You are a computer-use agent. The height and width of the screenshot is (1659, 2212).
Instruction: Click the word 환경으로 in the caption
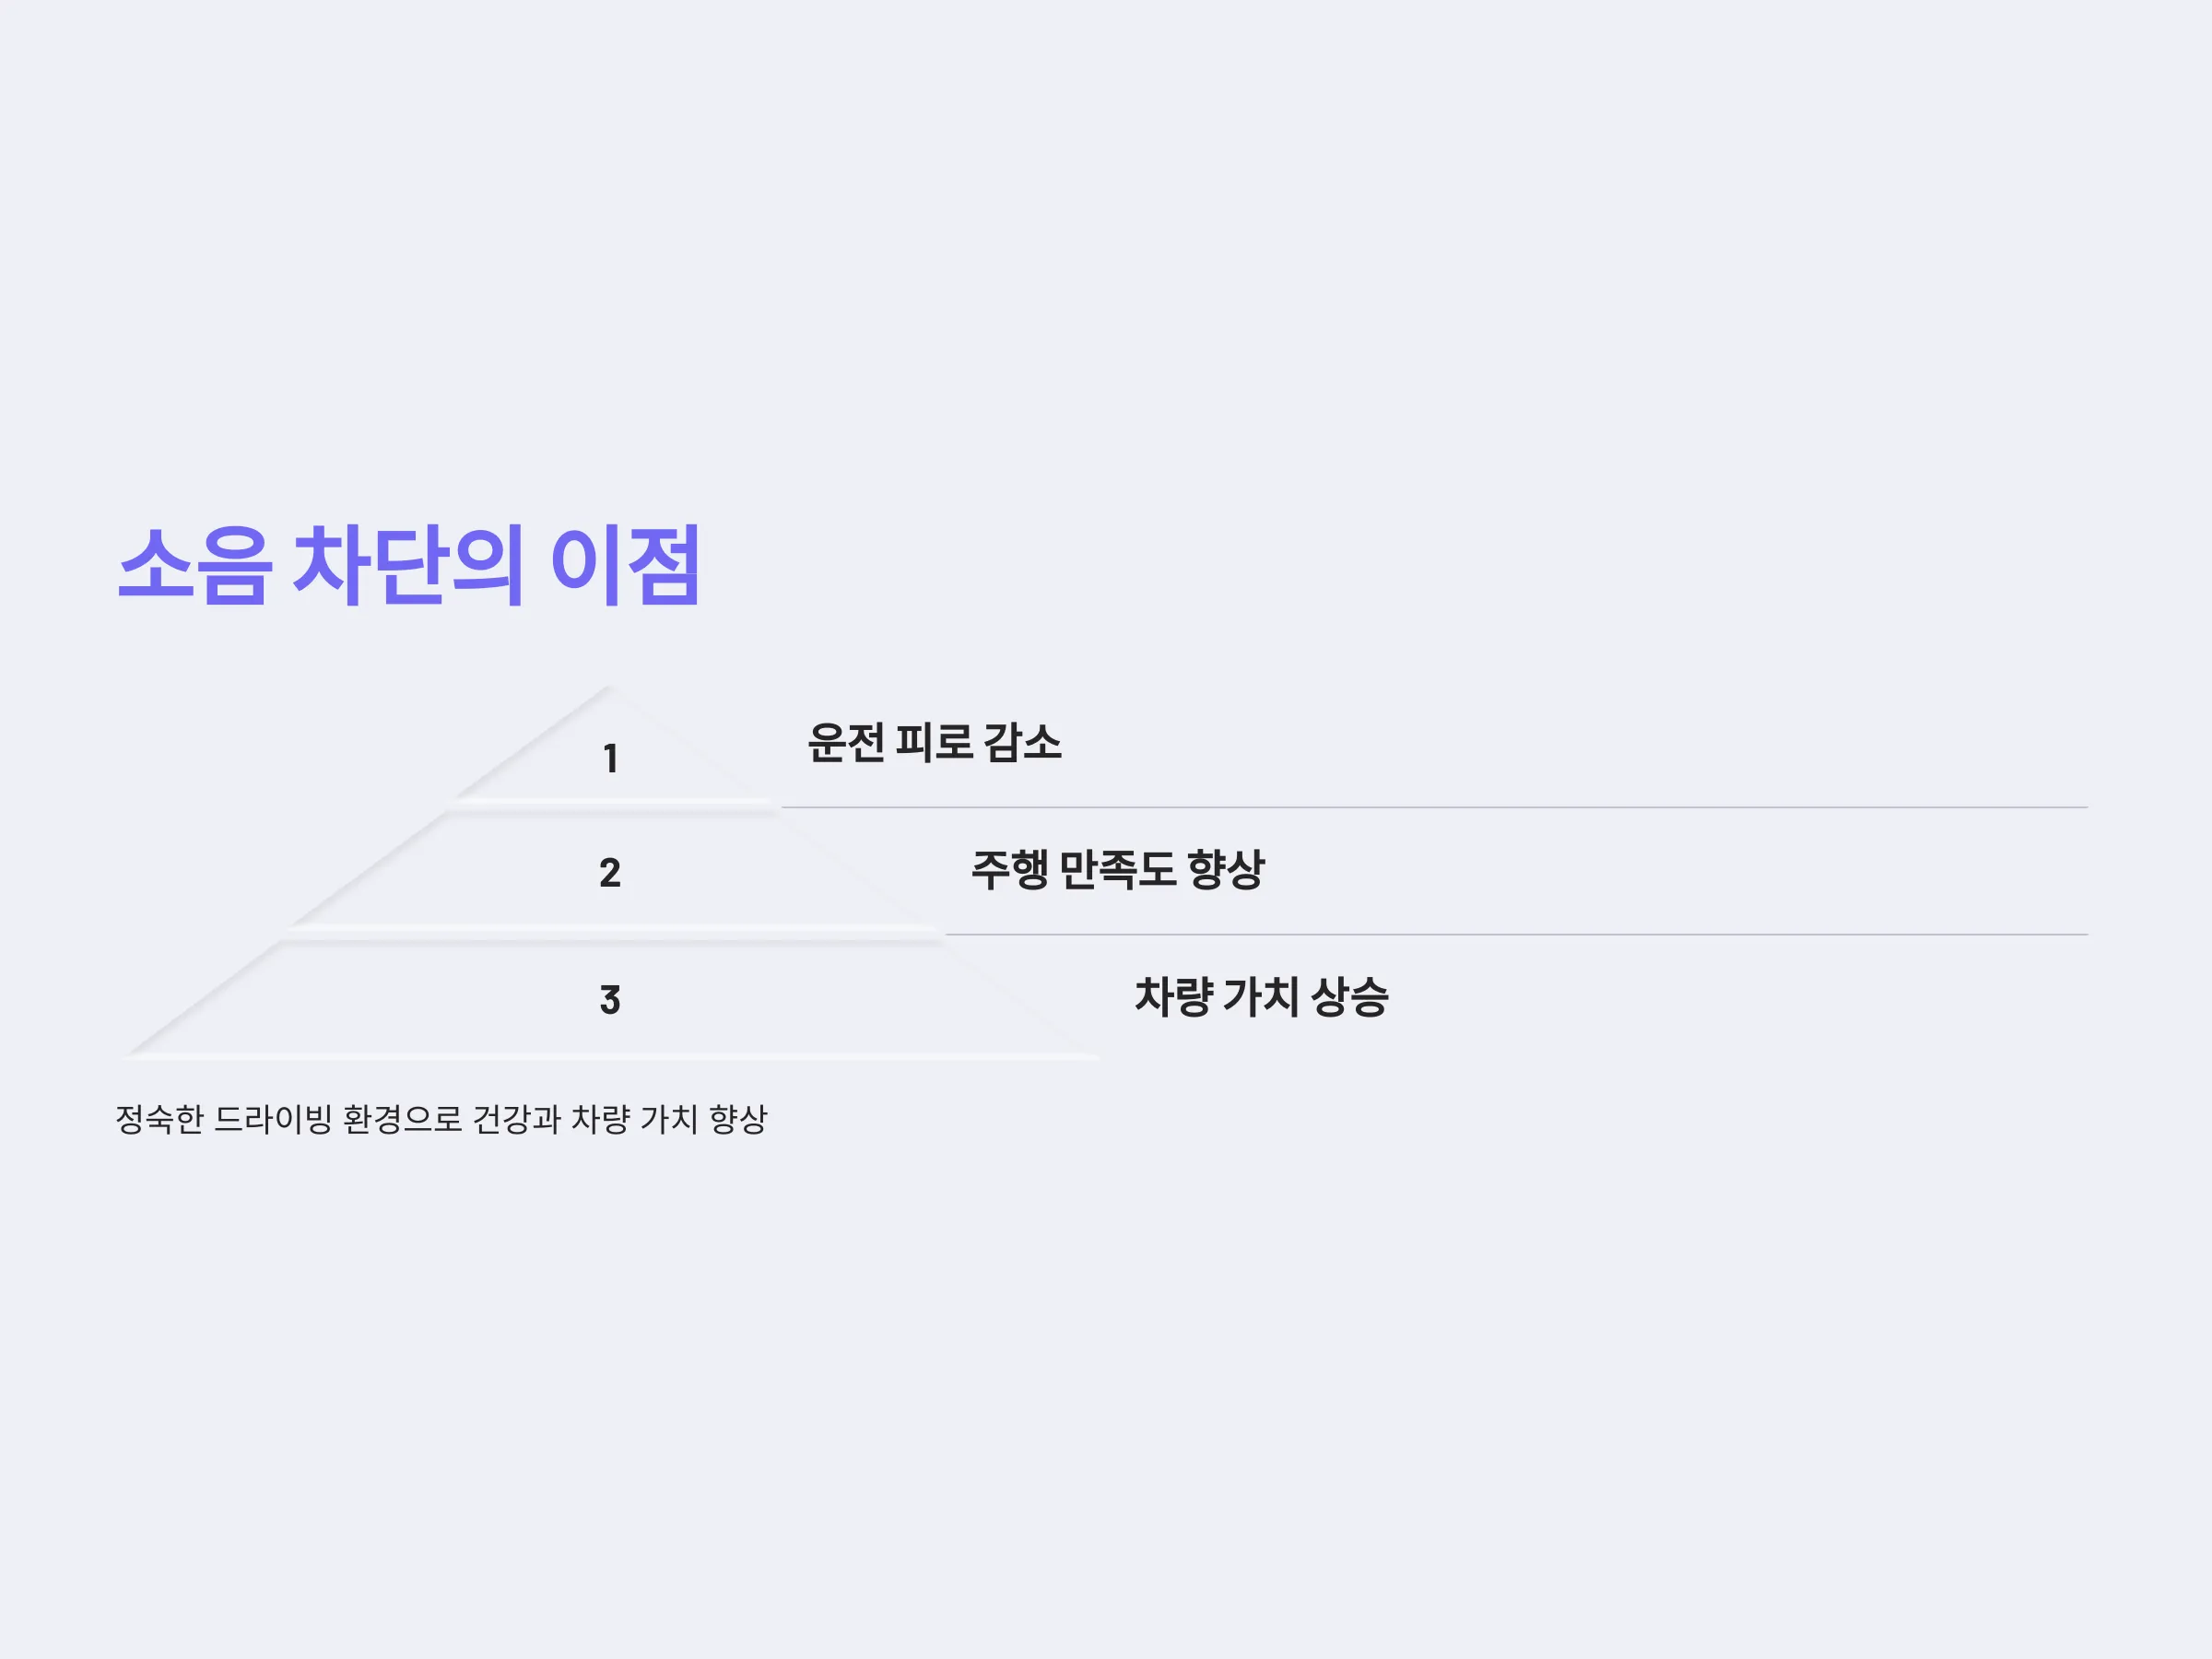coord(402,1119)
